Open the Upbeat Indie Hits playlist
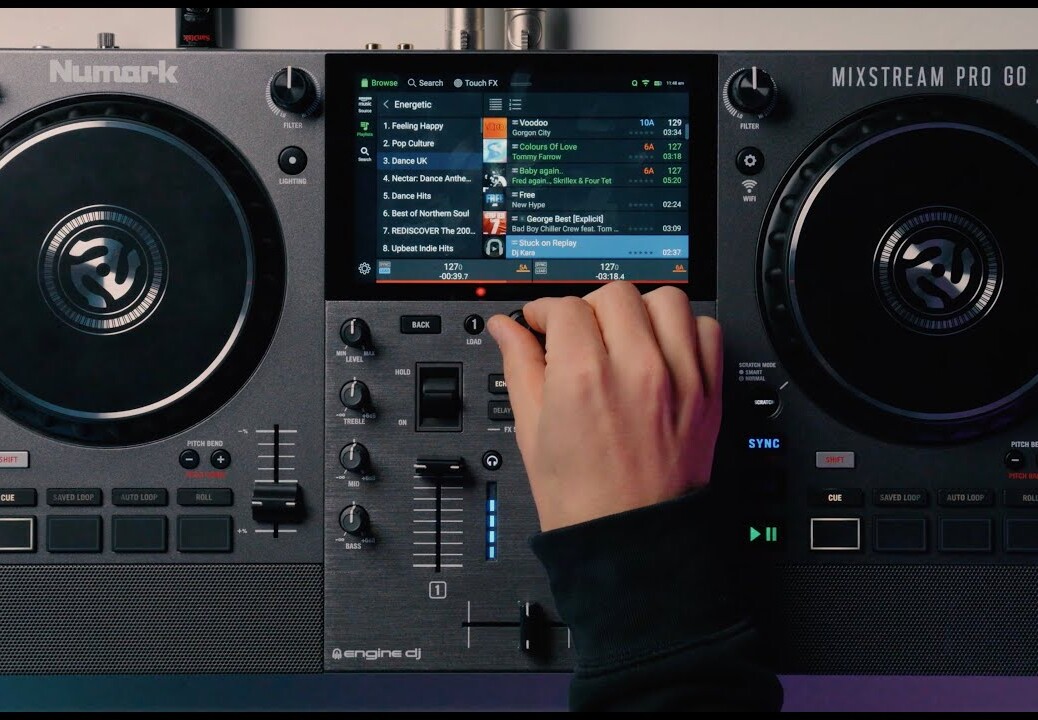The image size is (1038, 720). (430, 248)
